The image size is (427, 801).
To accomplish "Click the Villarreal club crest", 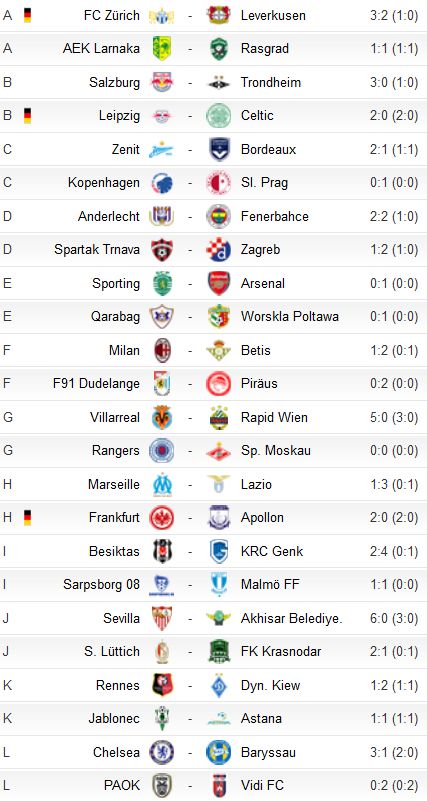I will tap(162, 417).
